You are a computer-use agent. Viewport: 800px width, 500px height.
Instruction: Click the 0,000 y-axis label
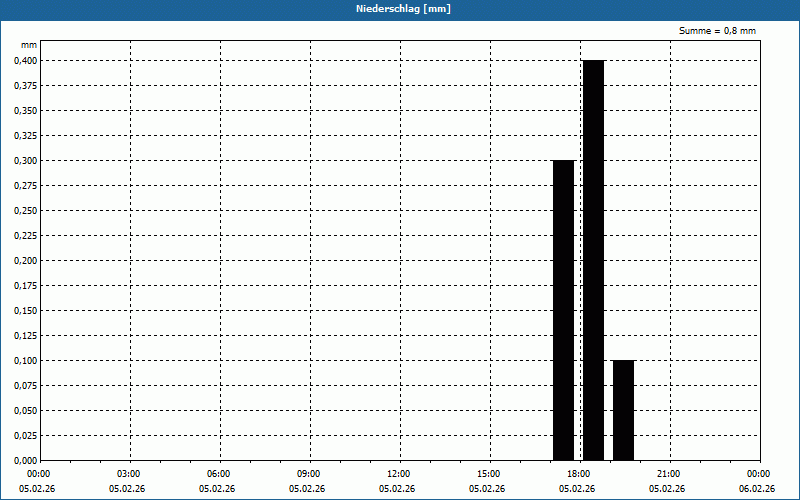[24, 460]
